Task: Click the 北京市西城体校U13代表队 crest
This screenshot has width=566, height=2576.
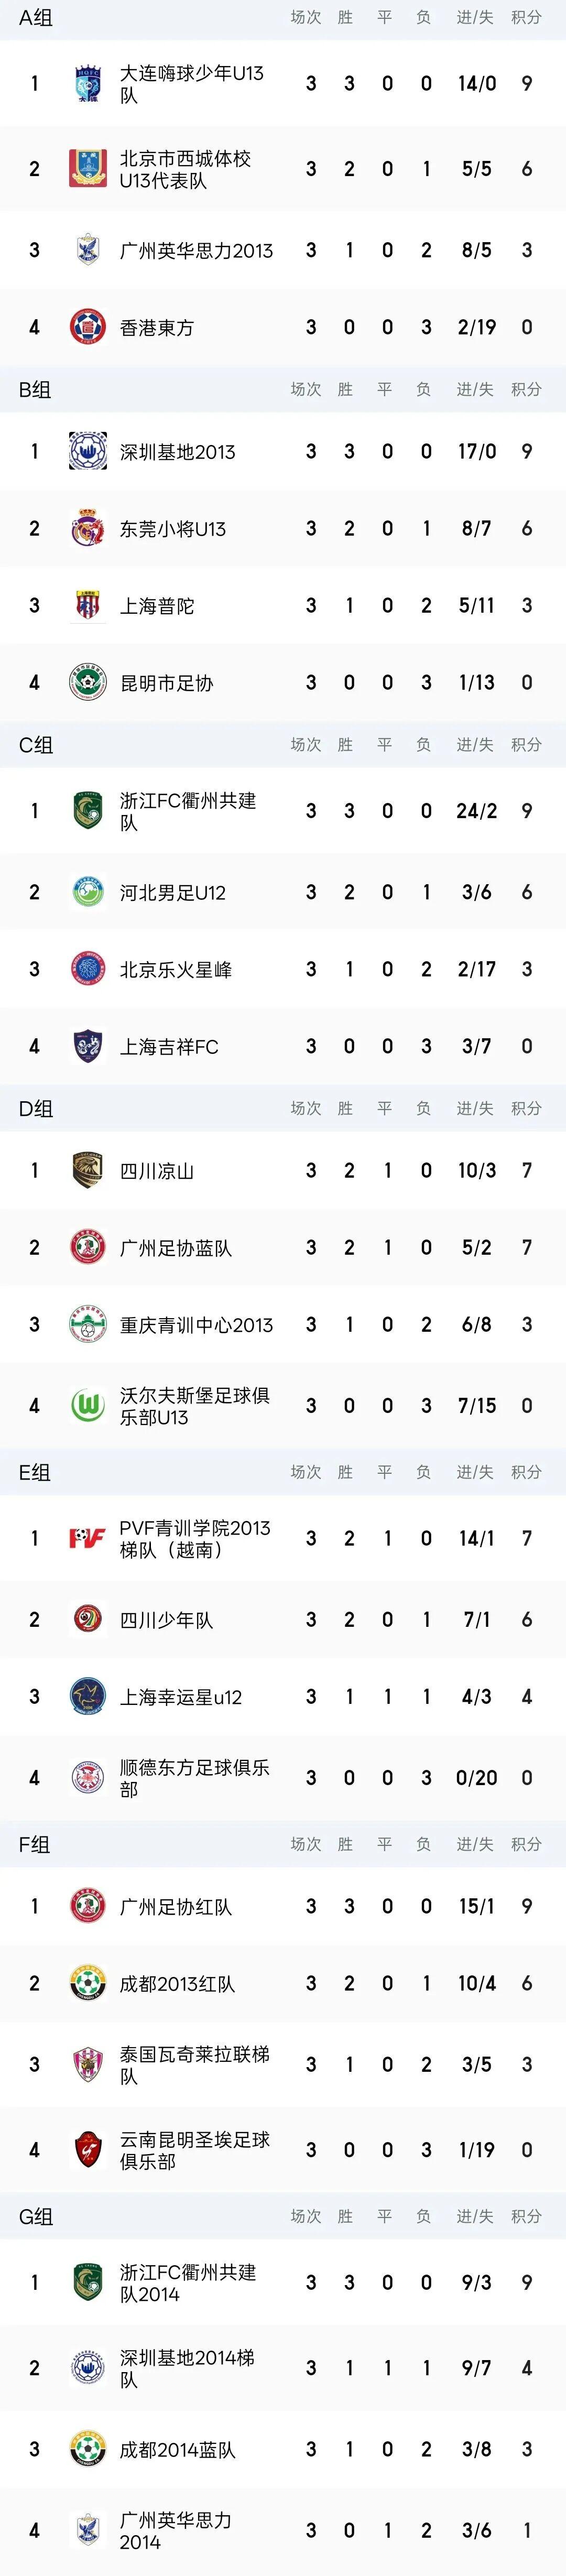Action: 88,169
